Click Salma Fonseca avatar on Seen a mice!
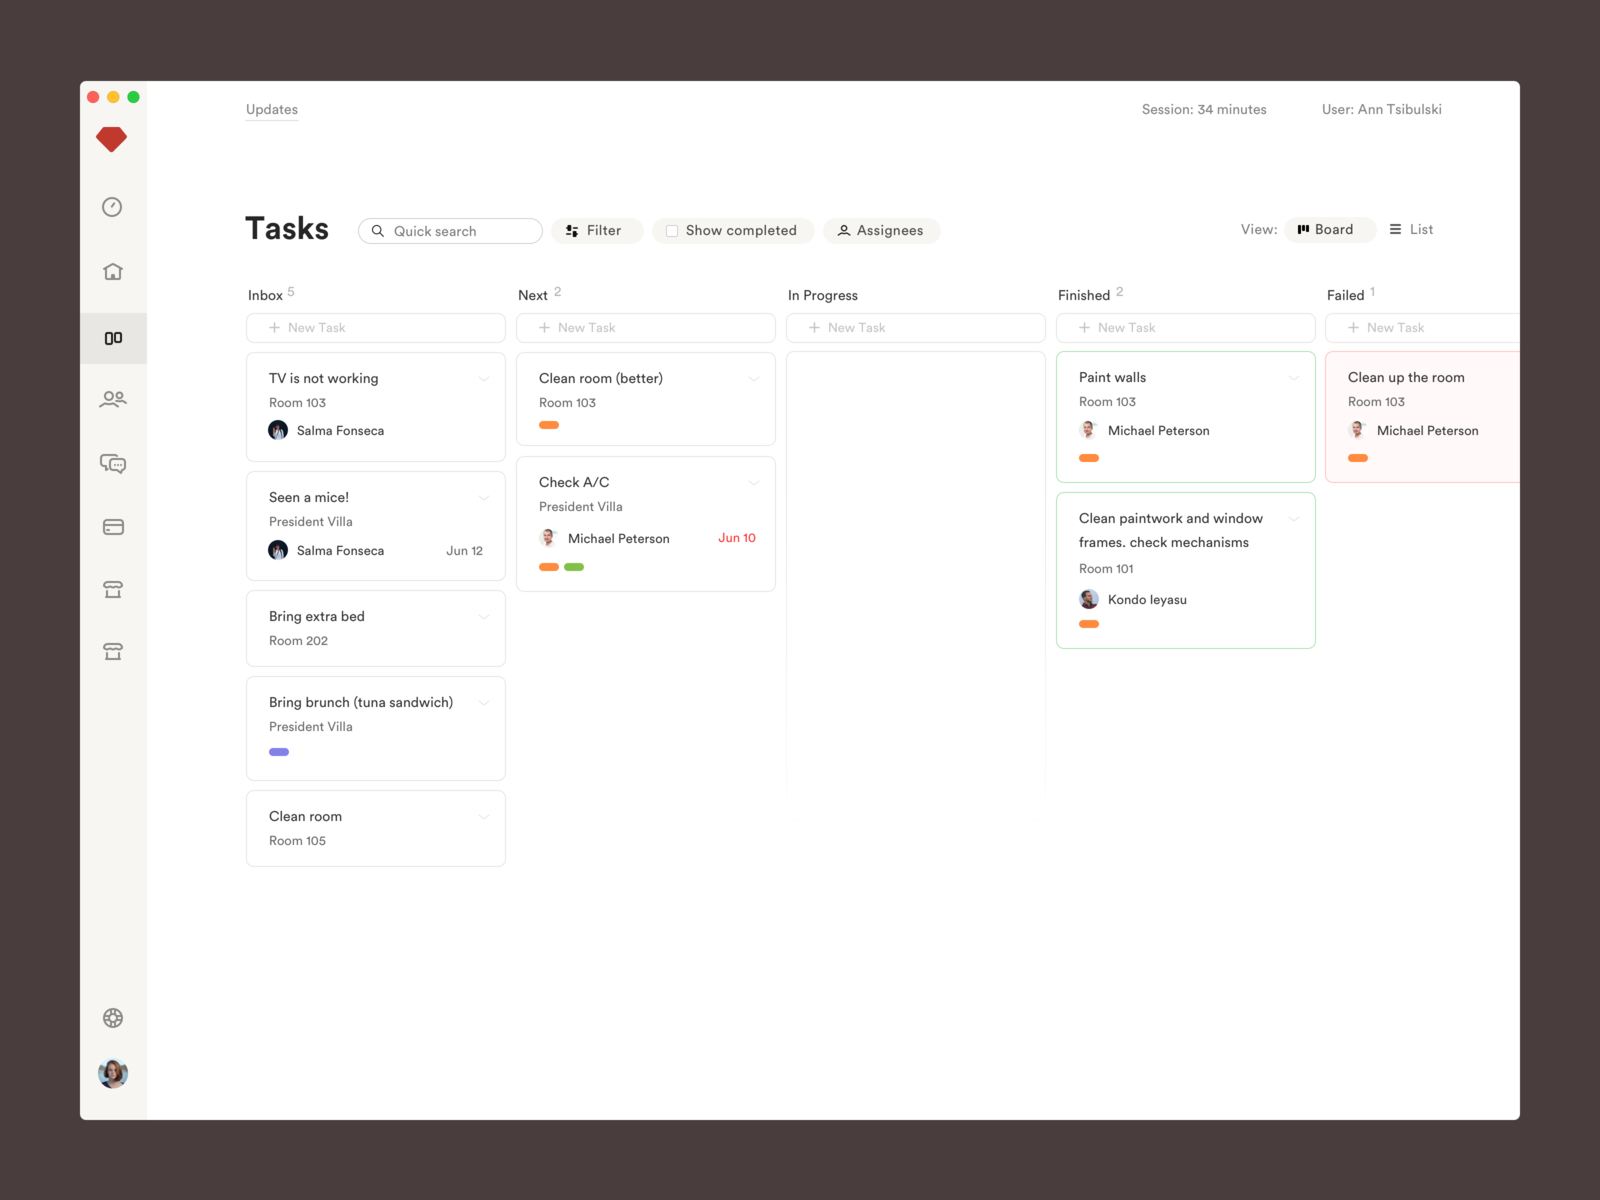 278,550
